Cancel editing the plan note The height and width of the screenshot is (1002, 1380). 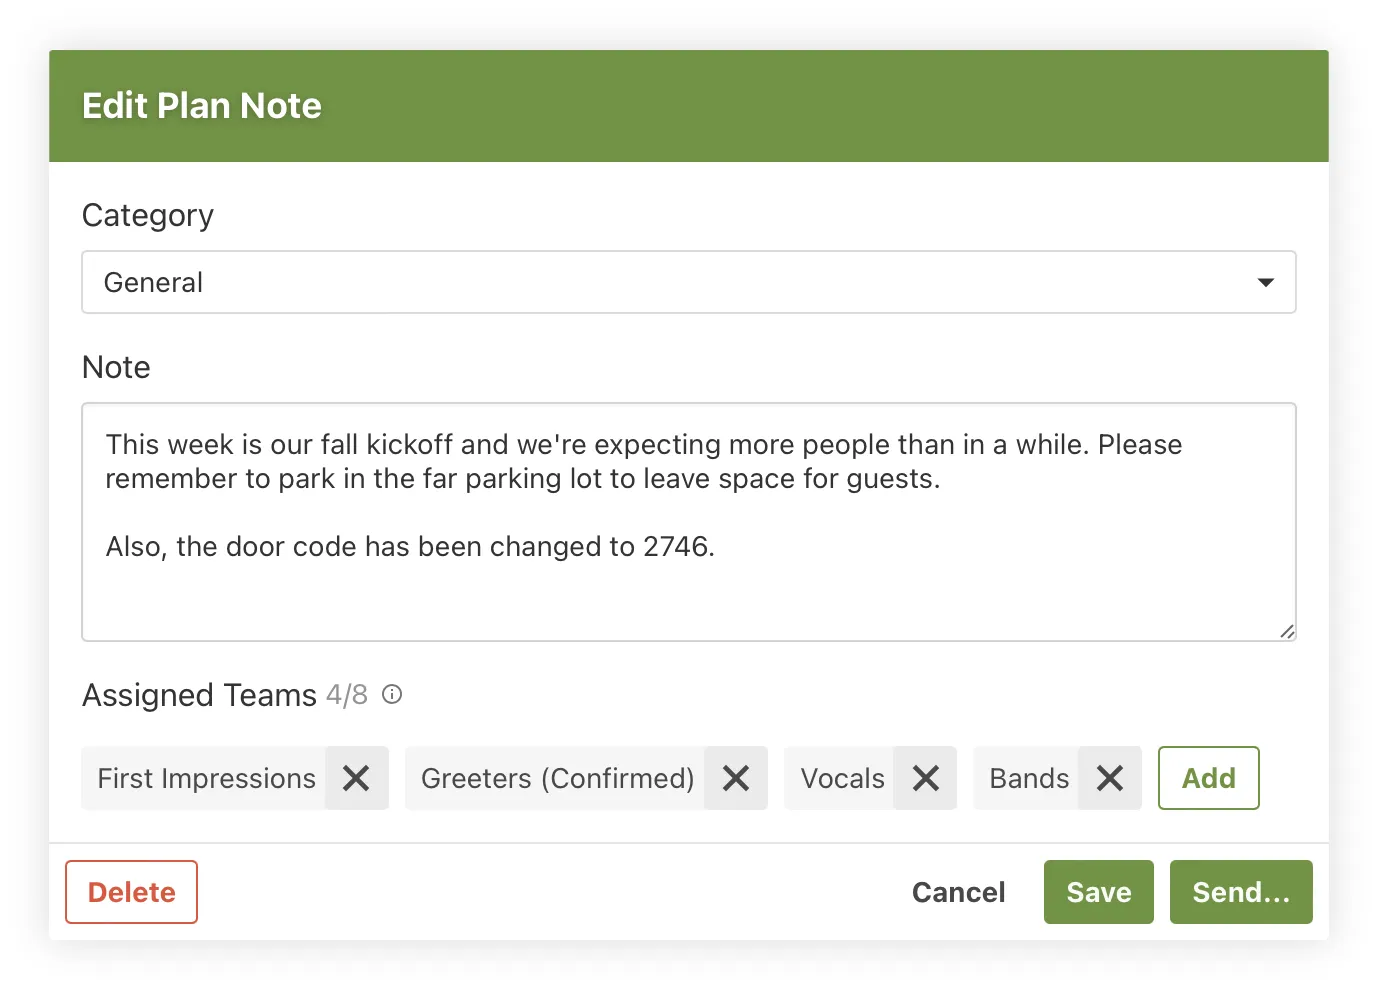[958, 892]
